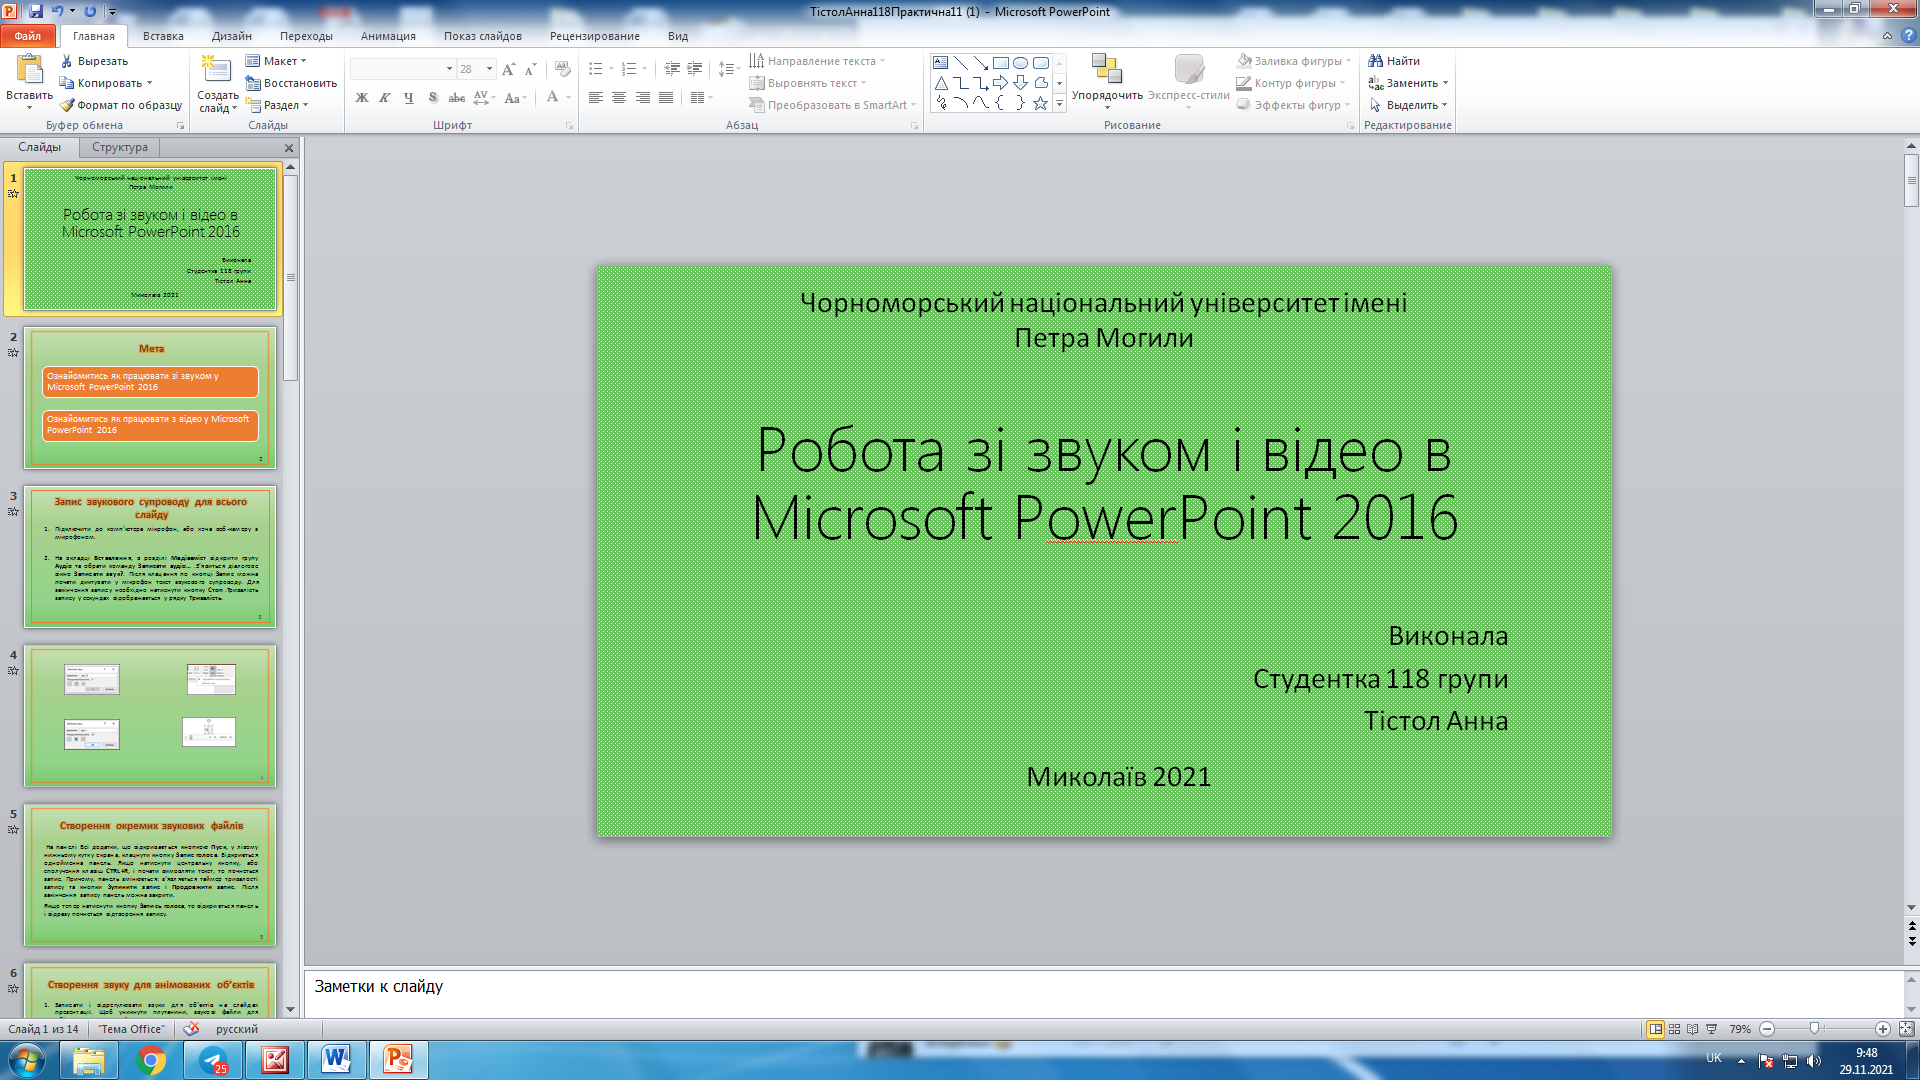Click Упорядочить arrange button
This screenshot has height=1080, width=1920.
(x=1107, y=79)
